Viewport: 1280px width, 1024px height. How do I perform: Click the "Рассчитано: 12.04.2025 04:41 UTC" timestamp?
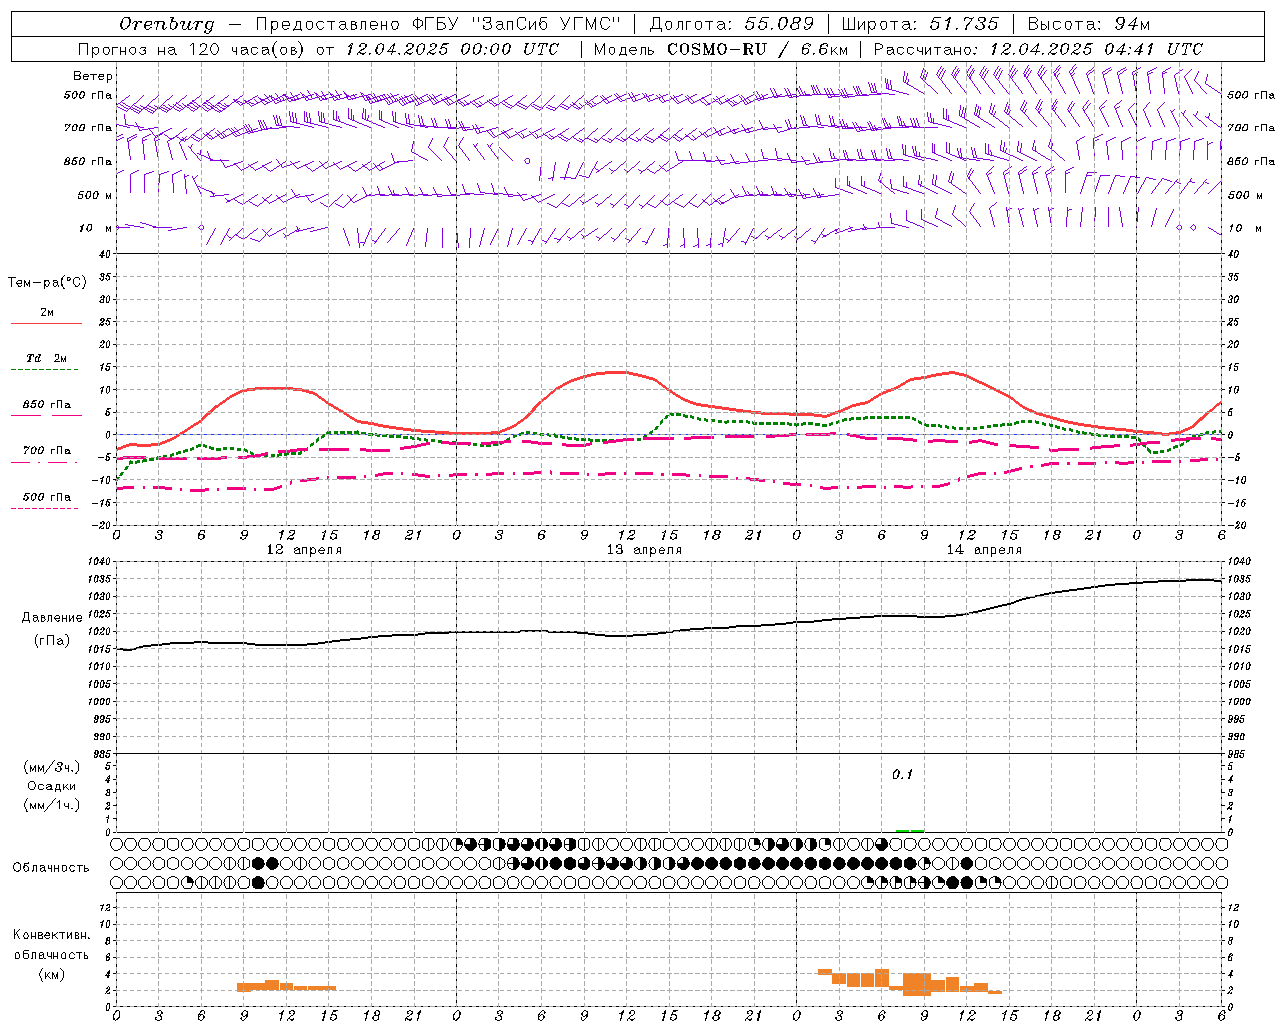point(1038,49)
